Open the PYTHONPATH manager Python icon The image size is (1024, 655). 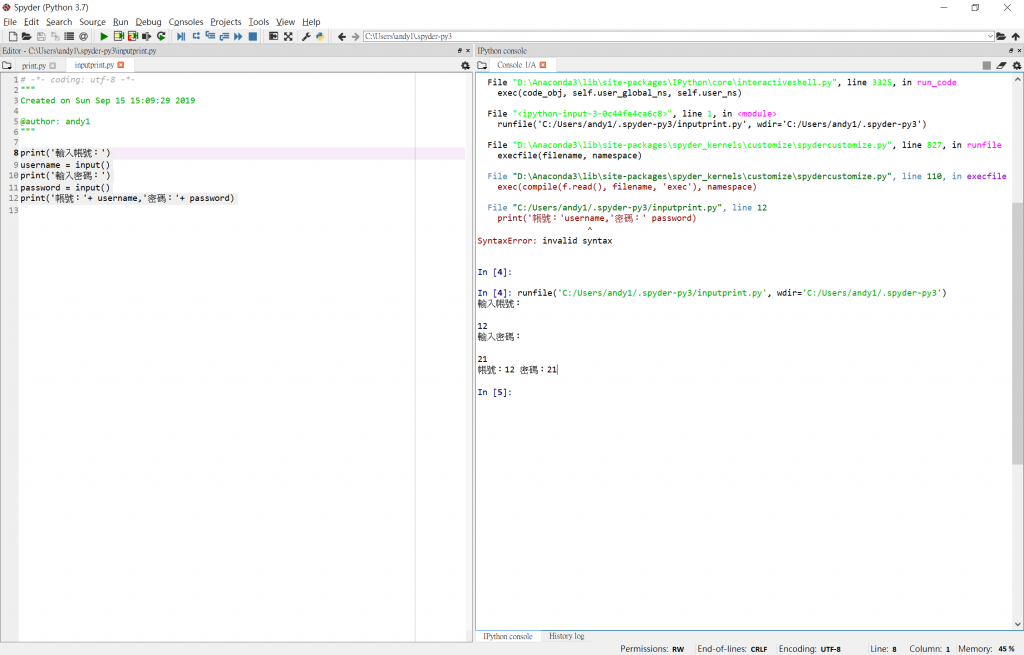320,36
